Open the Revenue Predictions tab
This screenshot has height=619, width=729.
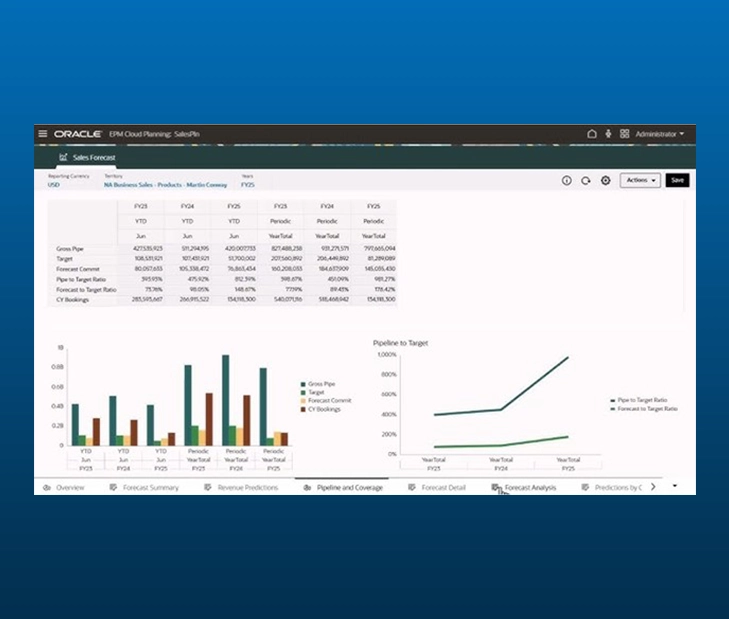click(x=247, y=488)
